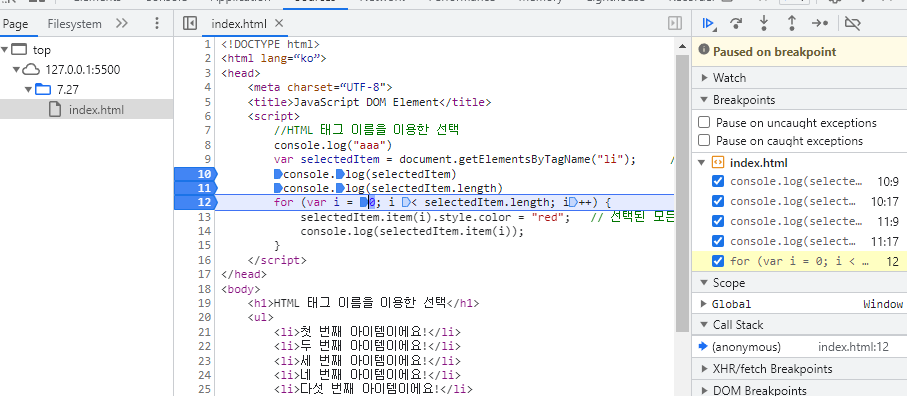Collapse index.html breakpoint group
This screenshot has height=396, width=907.
702,163
